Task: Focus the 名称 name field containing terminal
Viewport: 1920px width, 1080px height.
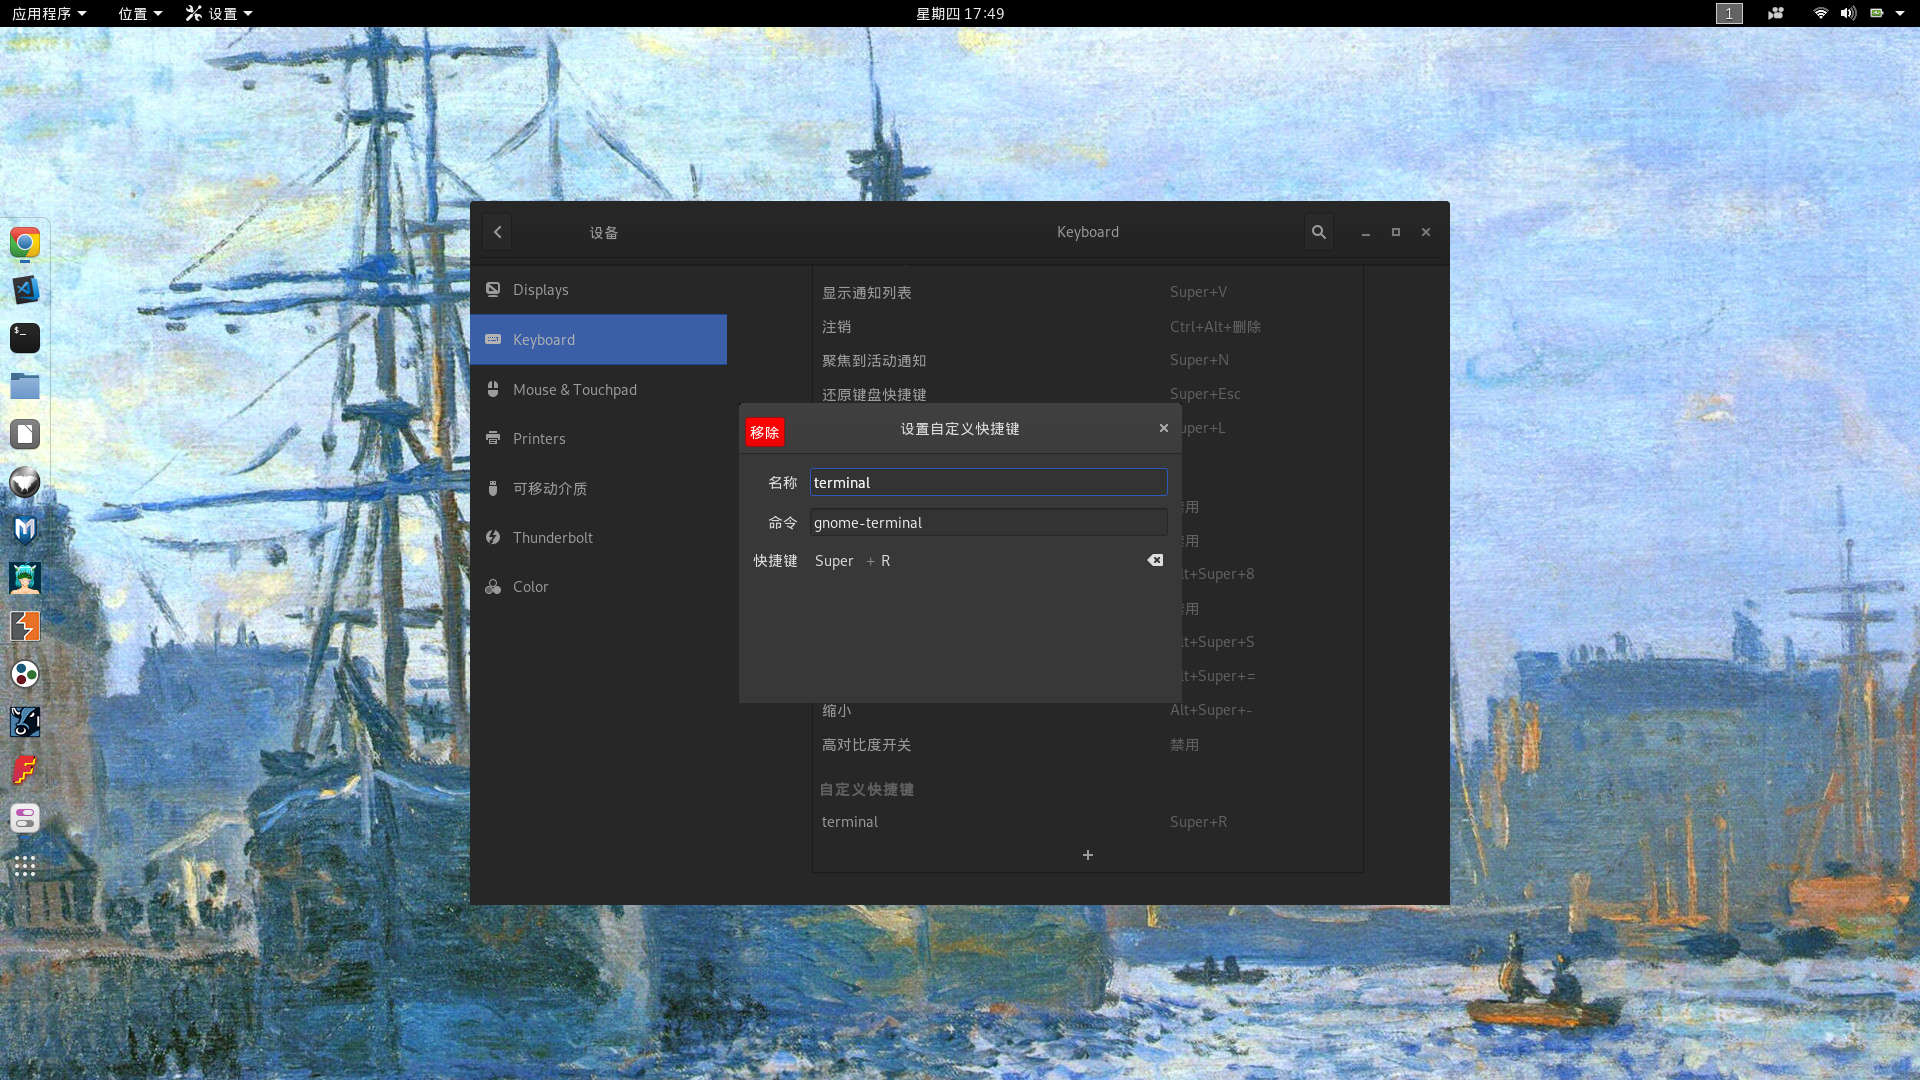Action: click(x=988, y=482)
